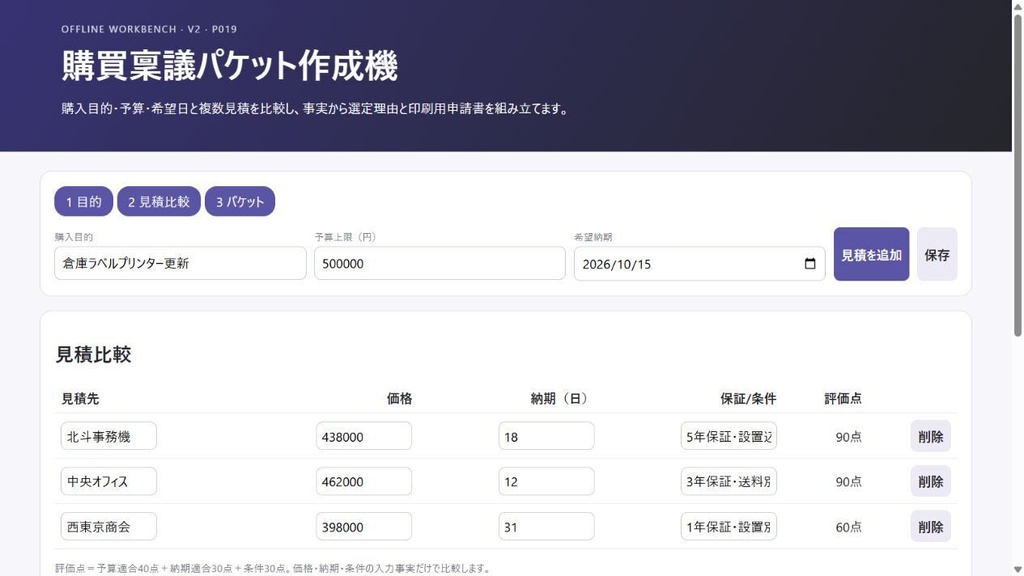Click the 見積を追加 button

[x=871, y=254]
